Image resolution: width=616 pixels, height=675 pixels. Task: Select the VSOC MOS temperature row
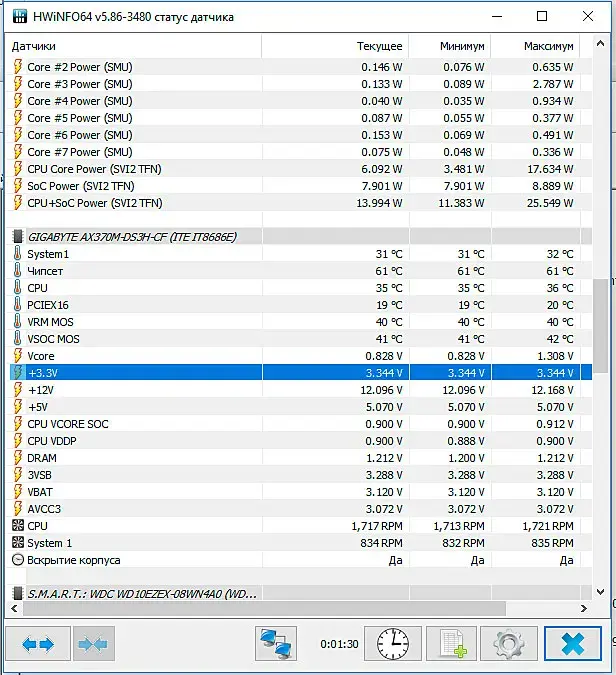tap(299, 339)
